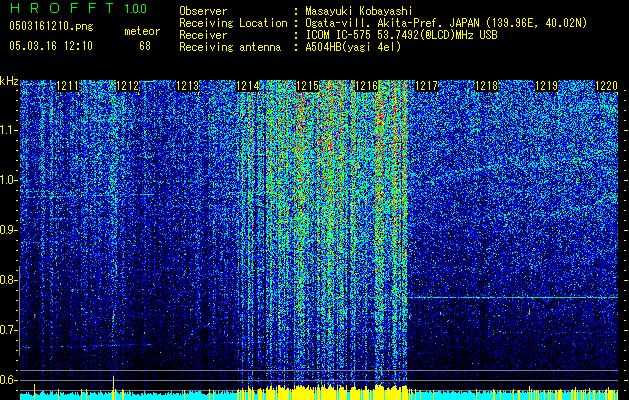Click the 'Observer' field label
The image size is (629, 400).
203,11
